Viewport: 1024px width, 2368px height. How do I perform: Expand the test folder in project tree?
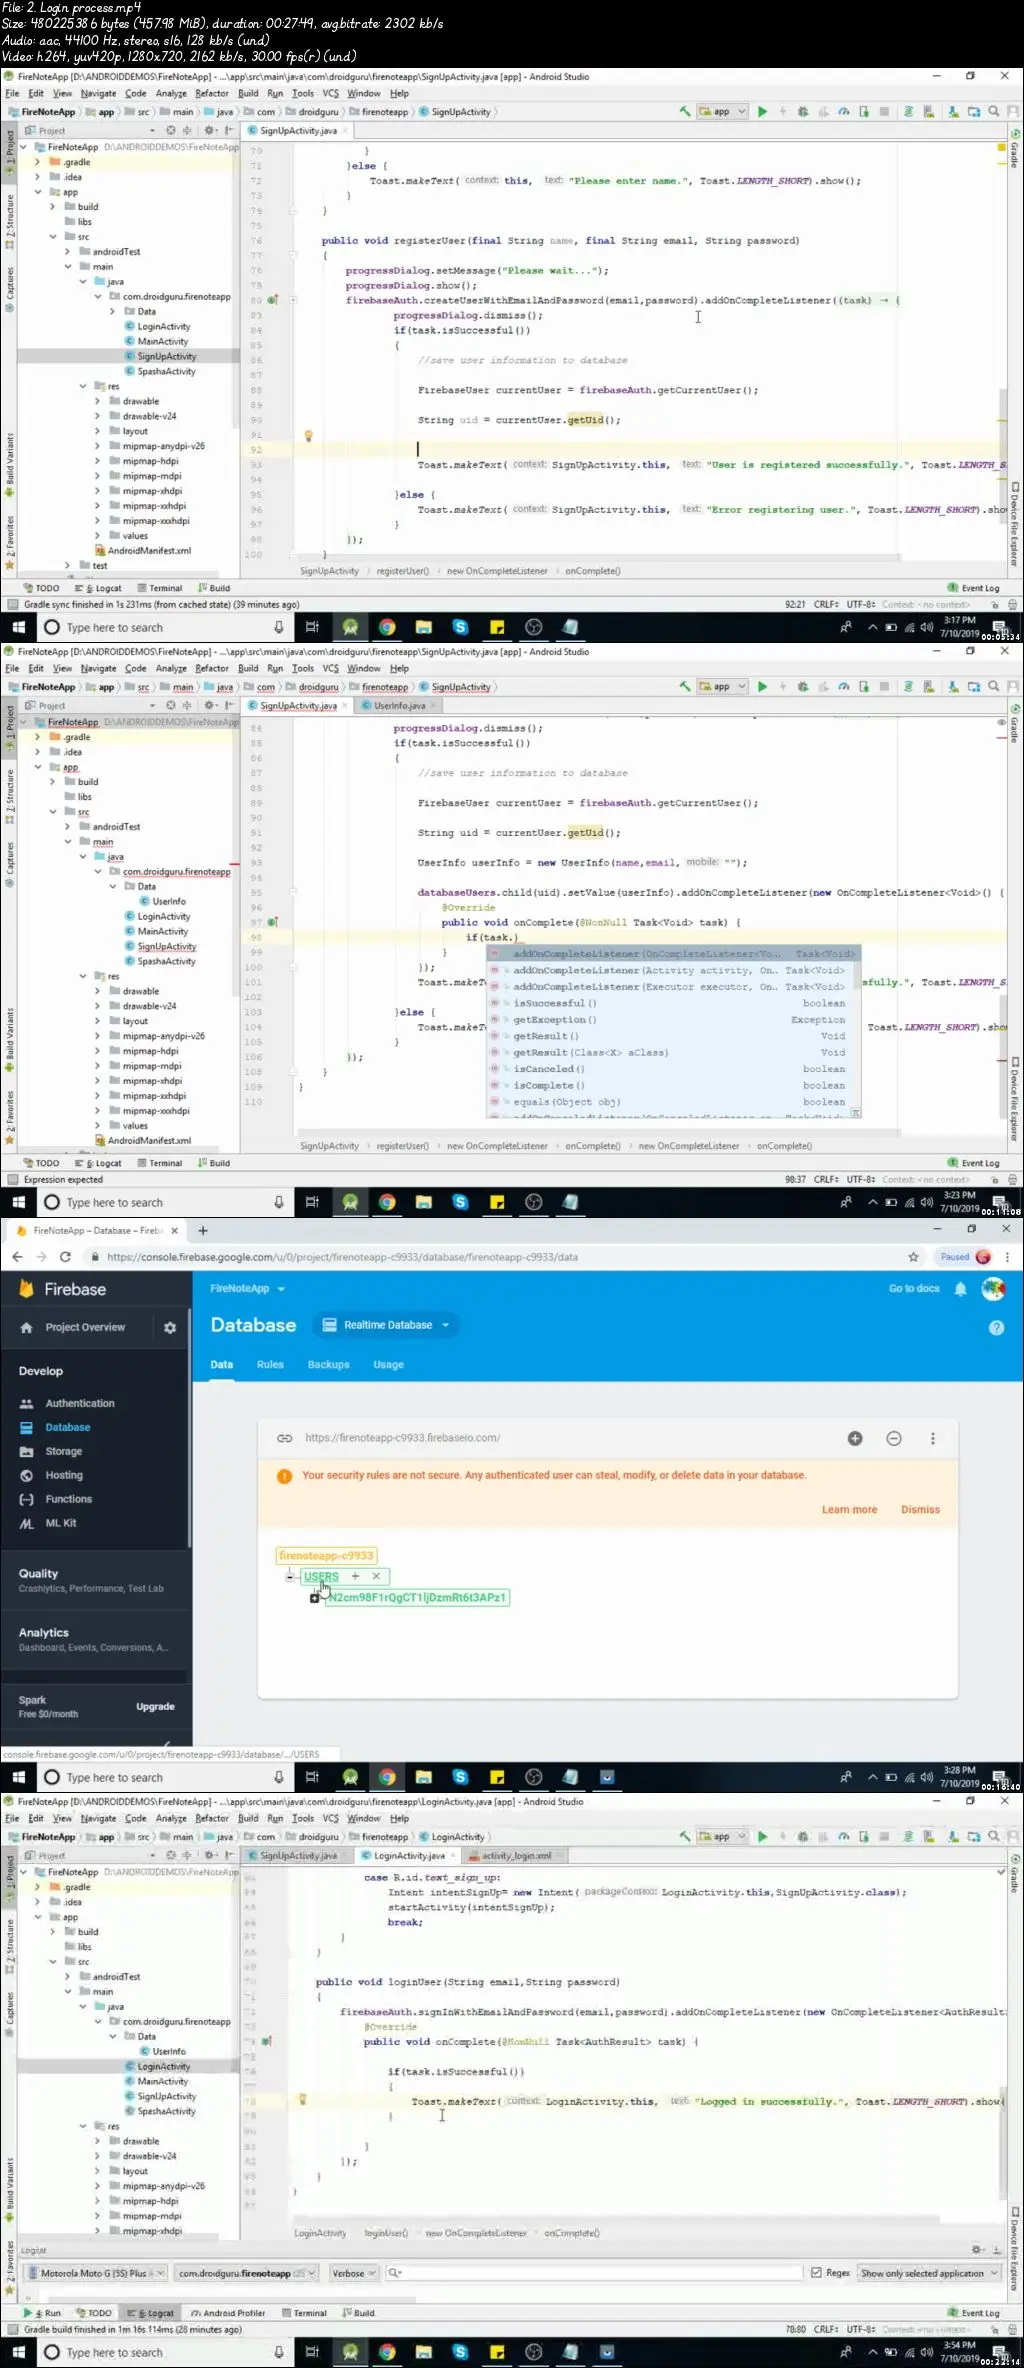68,566
